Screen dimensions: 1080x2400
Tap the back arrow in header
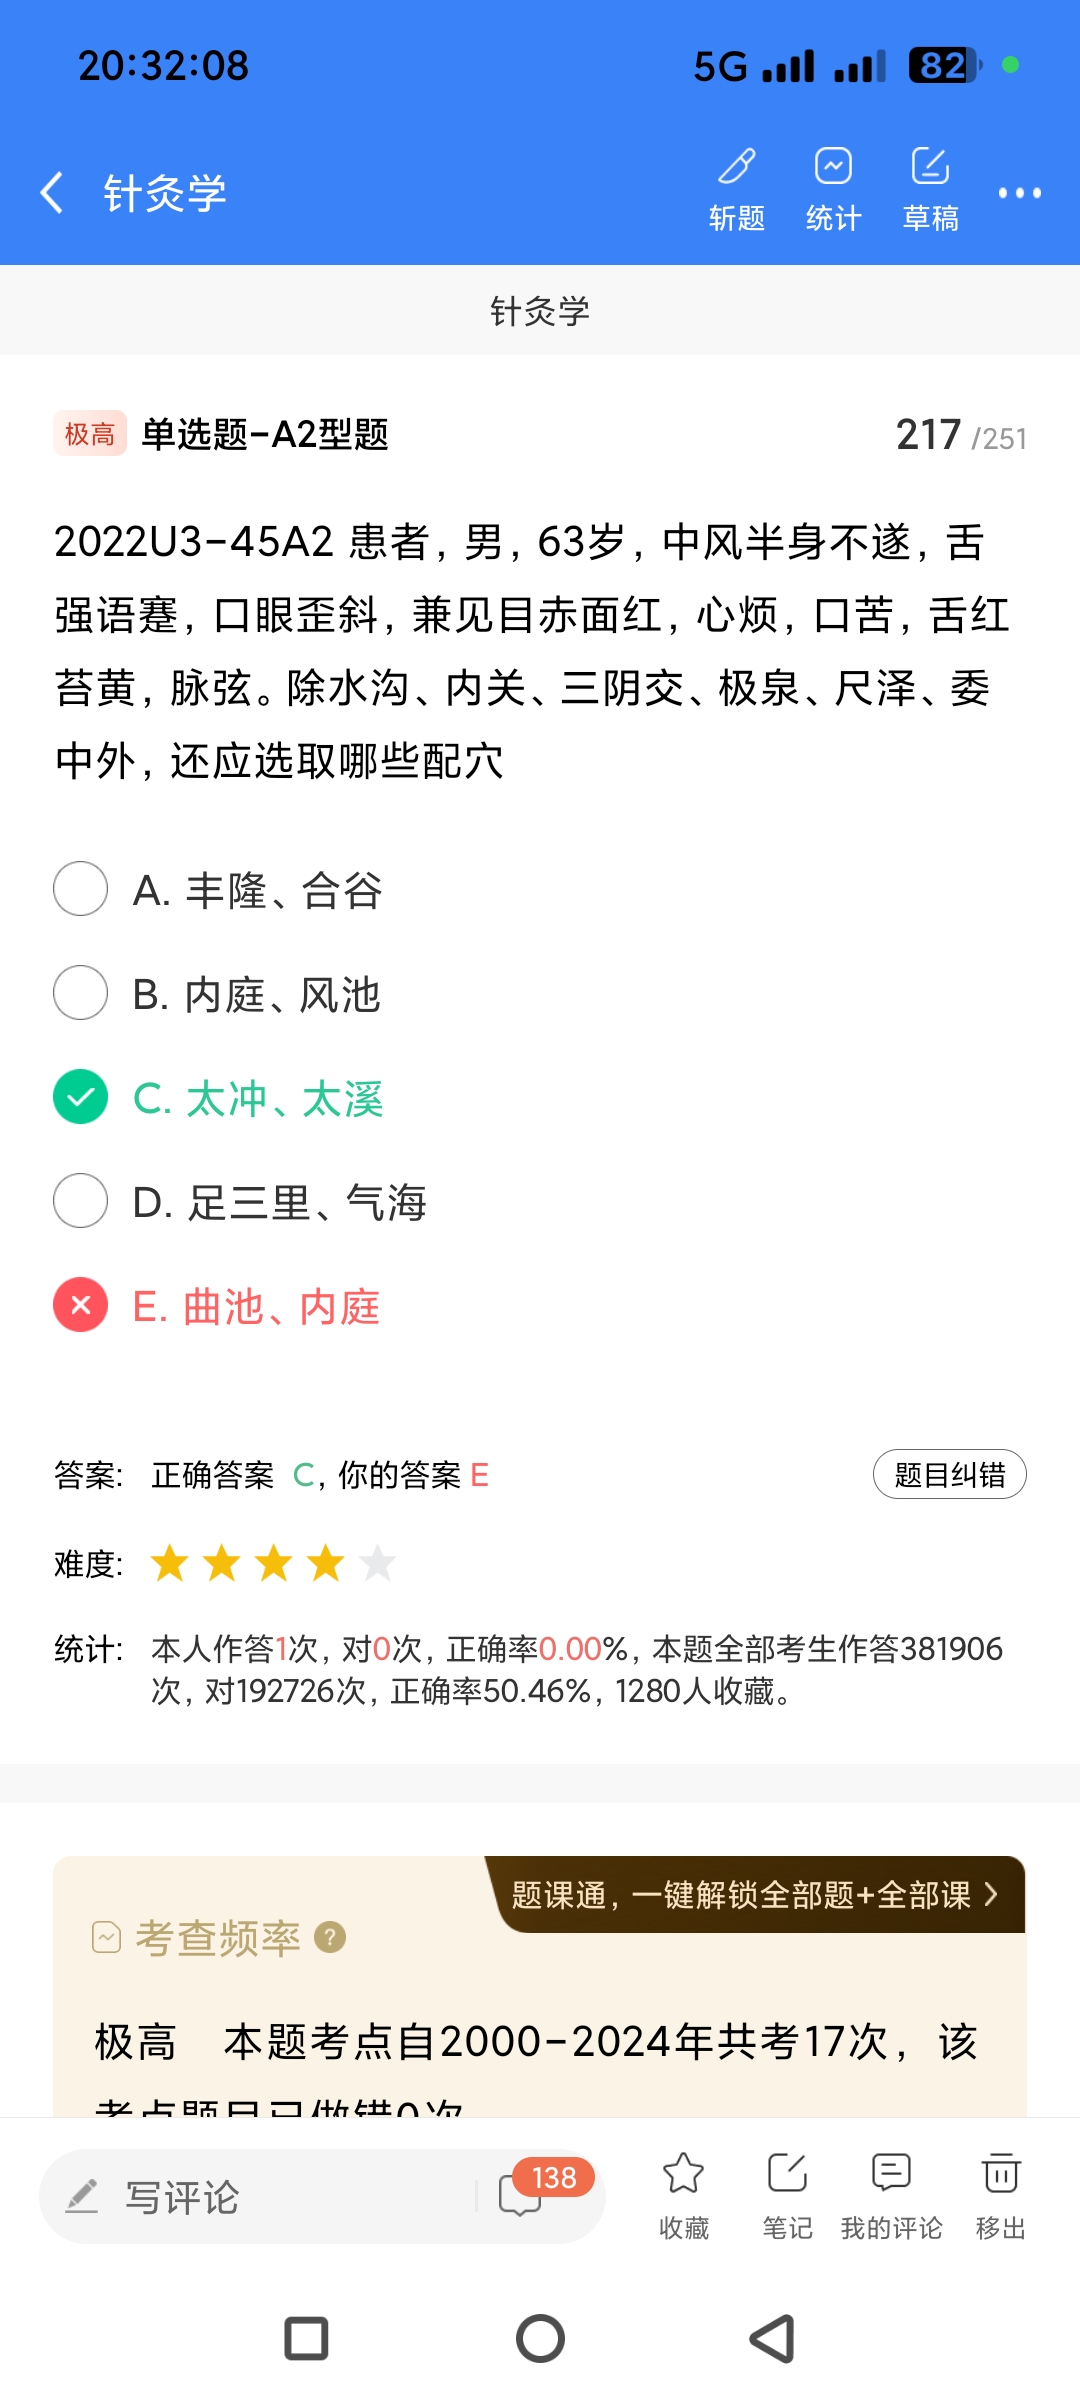52,192
